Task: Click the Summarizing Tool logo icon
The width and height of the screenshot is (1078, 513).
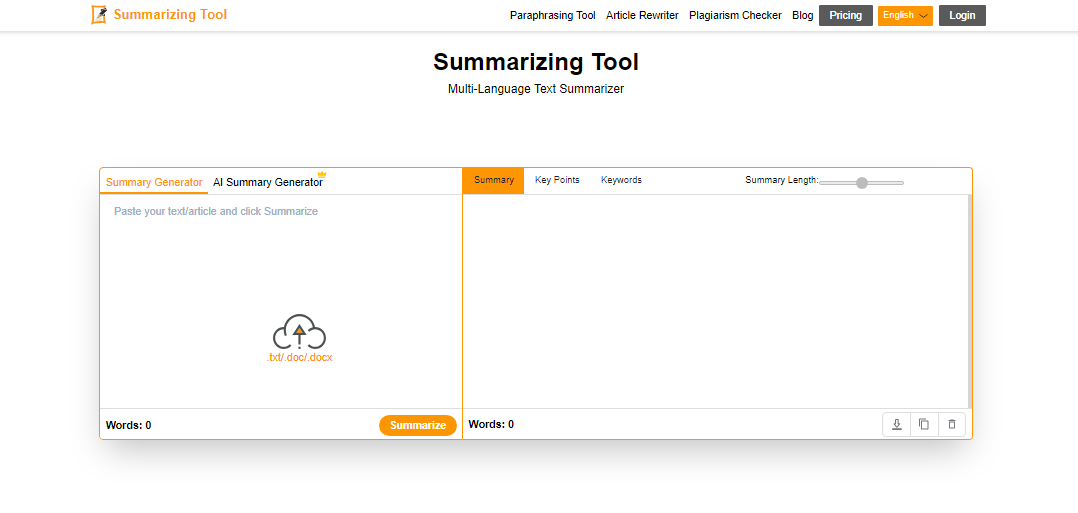Action: tap(99, 15)
